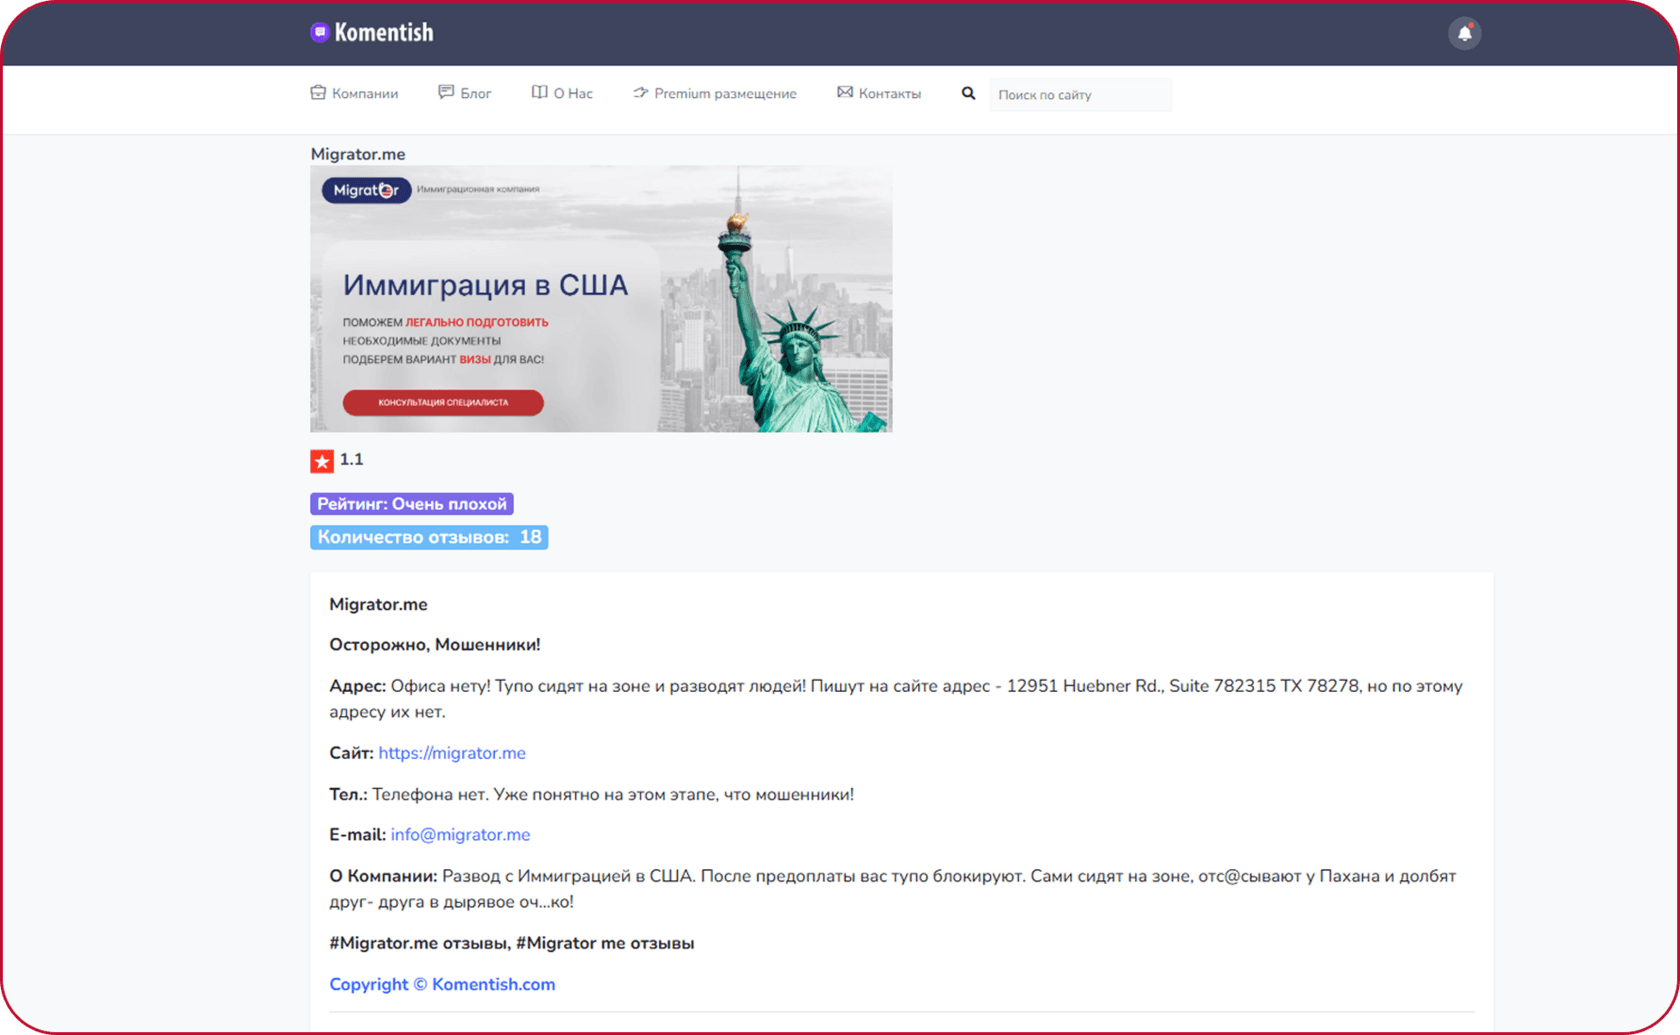Click the red star rating icon
The image size is (1680, 1035).
[x=322, y=461]
